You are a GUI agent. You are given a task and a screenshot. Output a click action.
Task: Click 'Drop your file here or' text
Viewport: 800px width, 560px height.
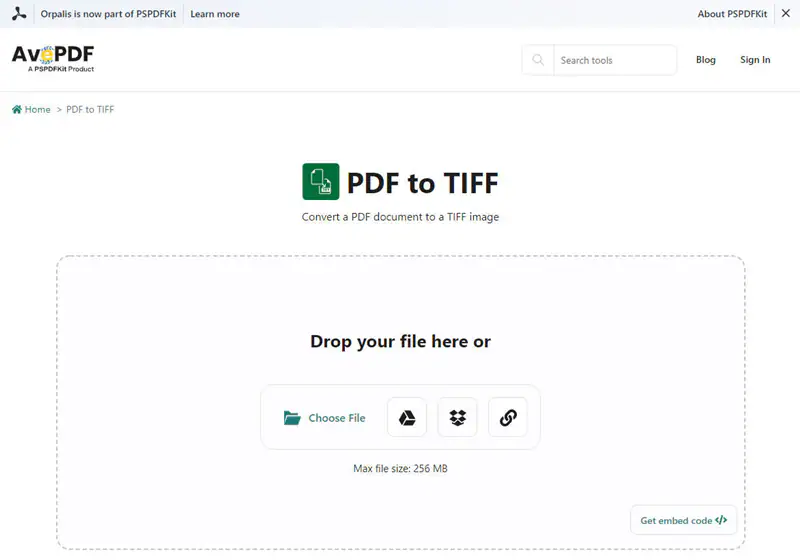[x=401, y=341]
